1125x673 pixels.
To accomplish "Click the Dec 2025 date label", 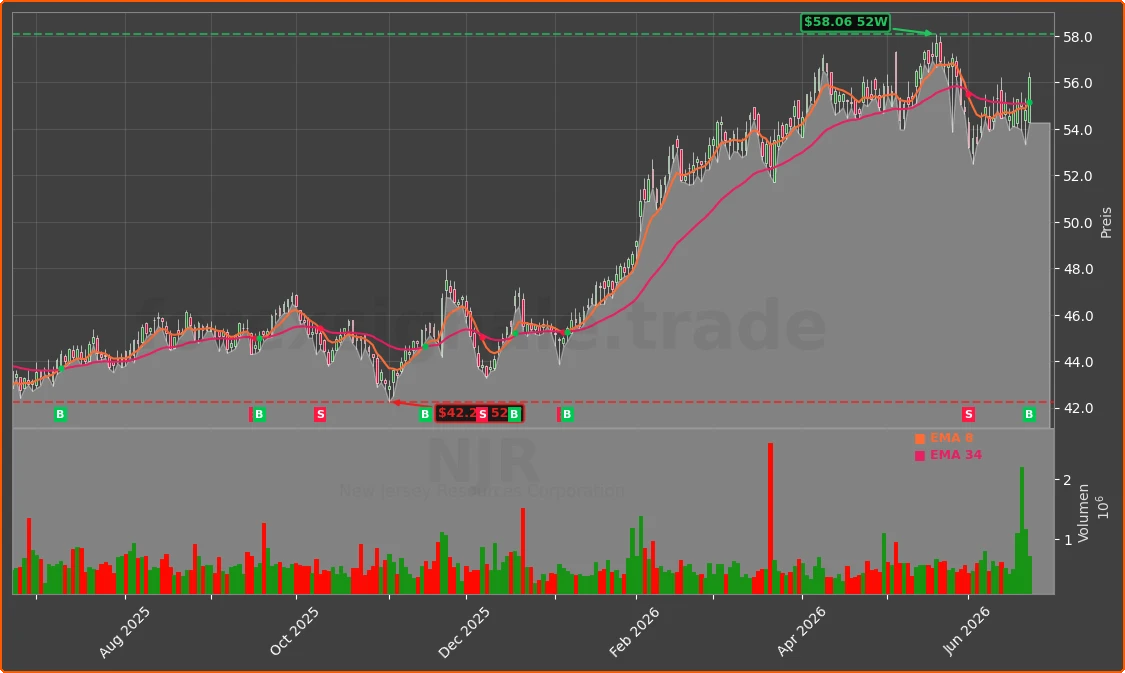I will click(464, 632).
